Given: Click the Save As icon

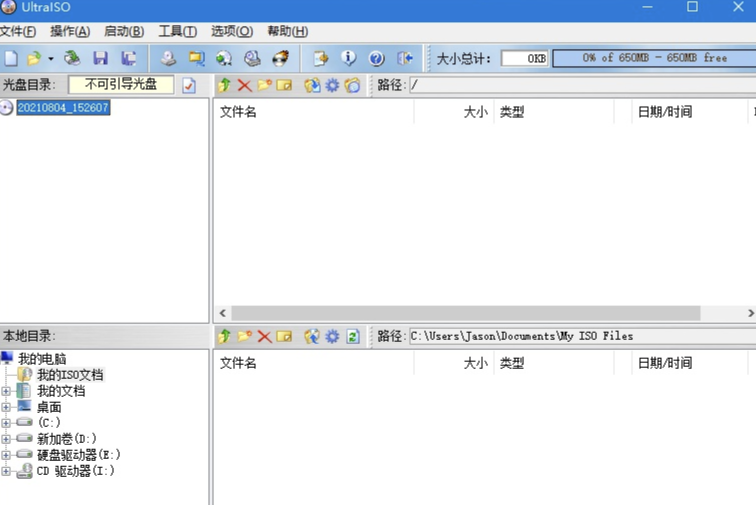Looking at the screenshot, I should (128, 58).
